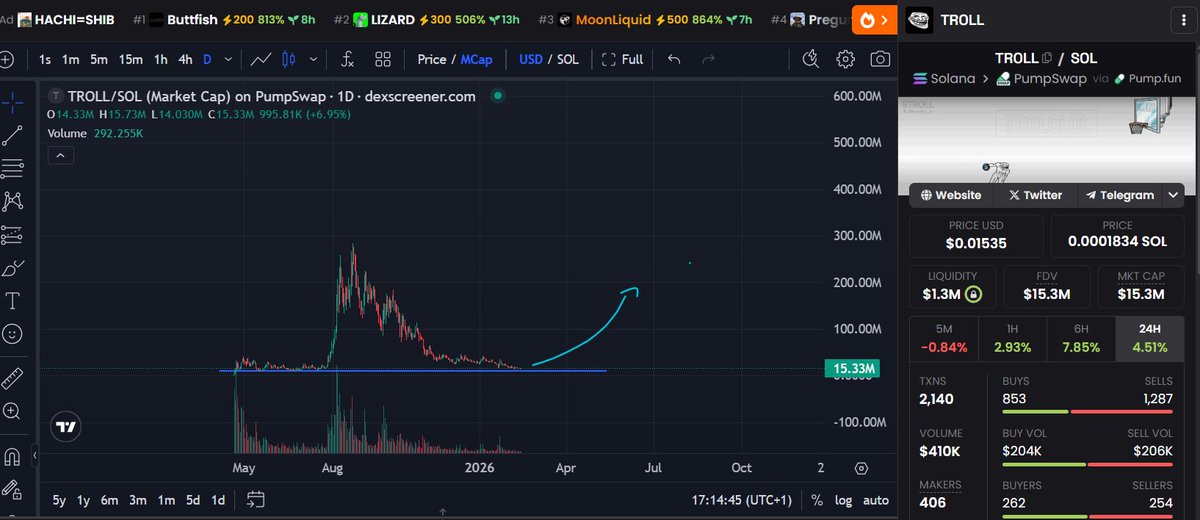Show the 6H price change tab
This screenshot has height=520, width=1200.
1079,337
